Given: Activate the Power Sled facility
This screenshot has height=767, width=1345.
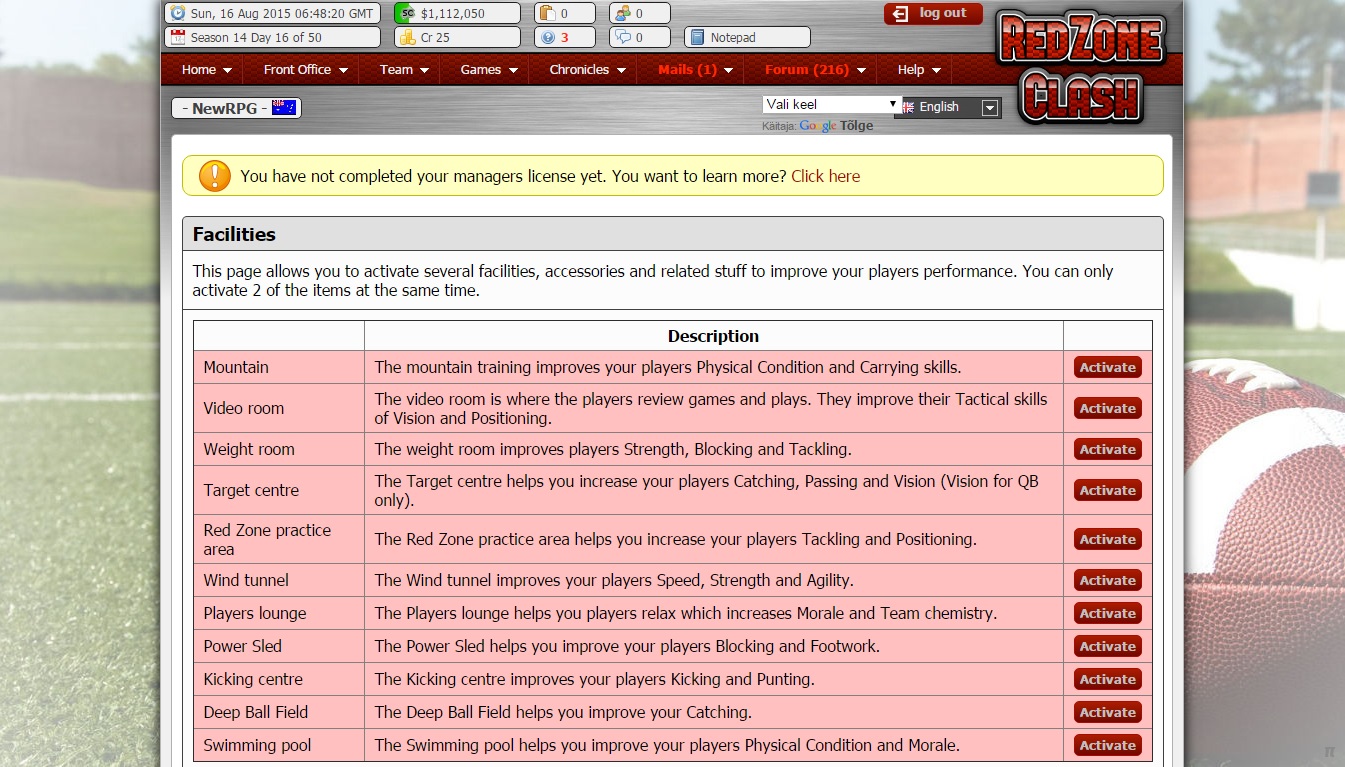Looking at the screenshot, I should [1107, 646].
